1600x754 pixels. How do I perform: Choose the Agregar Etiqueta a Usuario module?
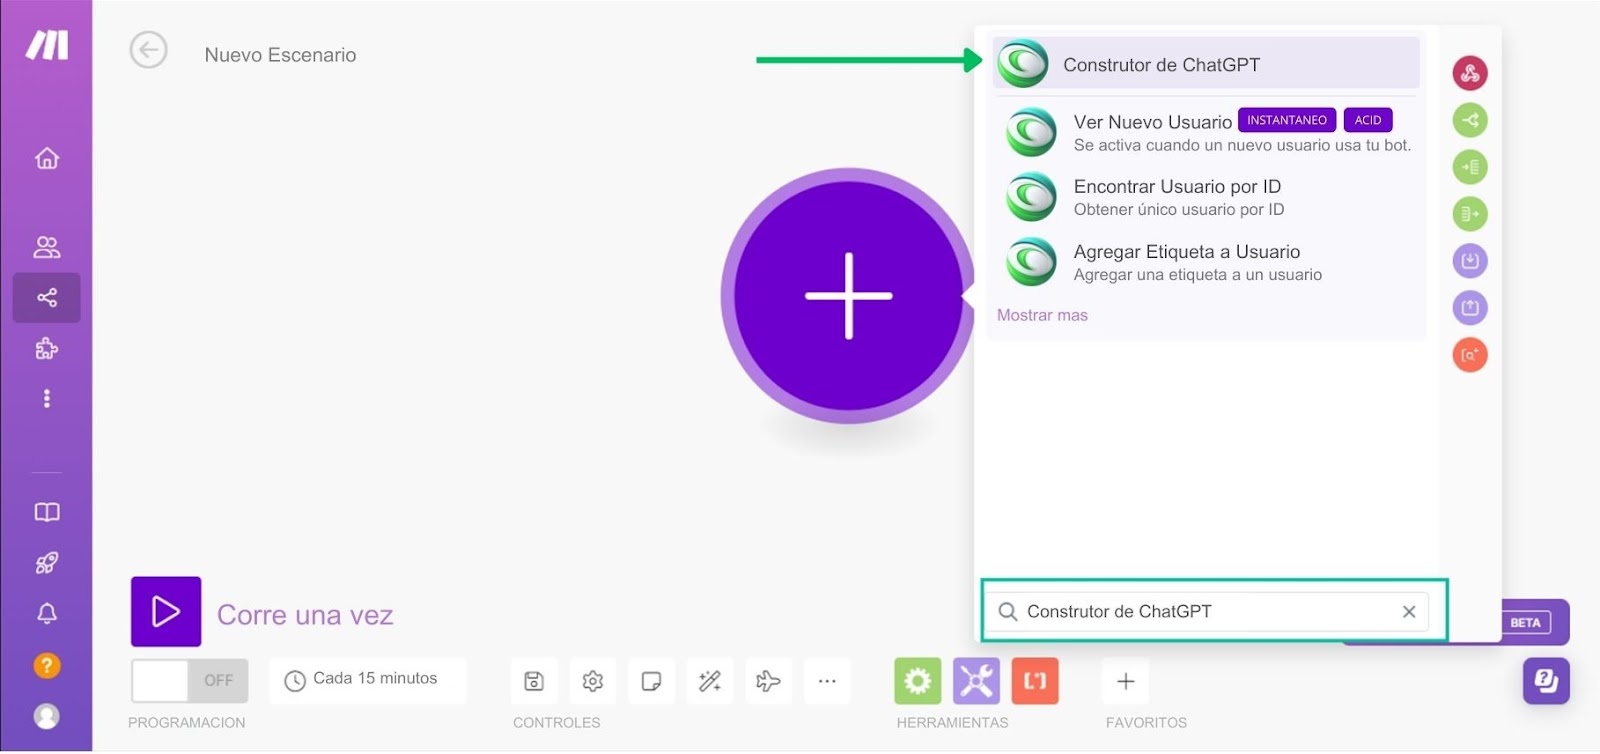1206,262
